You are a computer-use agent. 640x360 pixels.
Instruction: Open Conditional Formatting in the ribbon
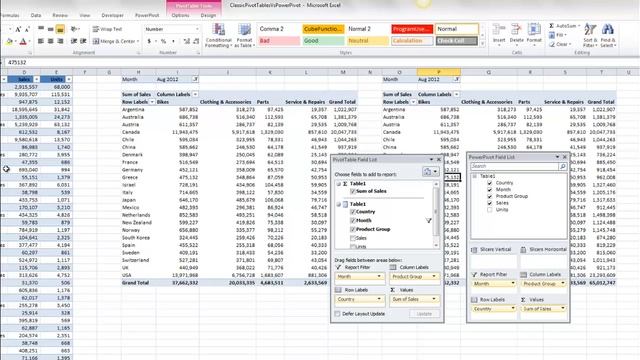[219, 35]
